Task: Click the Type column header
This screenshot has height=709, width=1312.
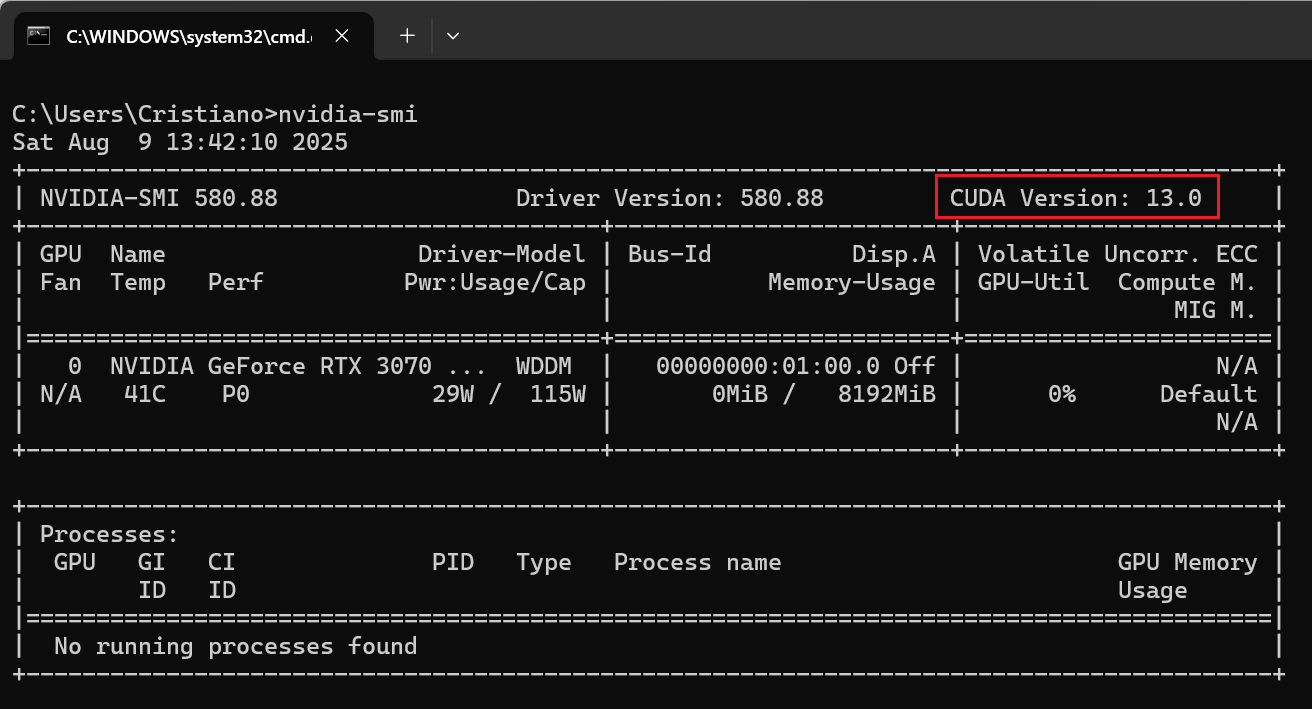Action: 544,562
